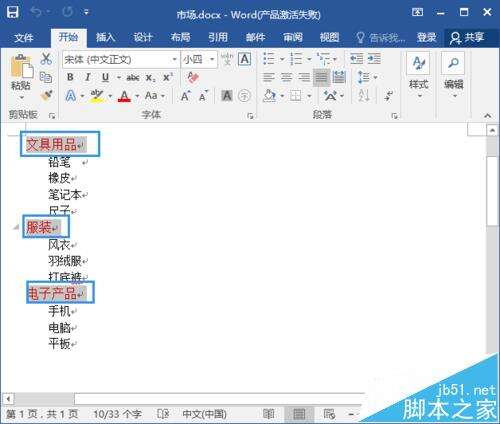This screenshot has width=500, height=424.
Task: Collapse the ribbon with up chevron
Action: pos(488,116)
